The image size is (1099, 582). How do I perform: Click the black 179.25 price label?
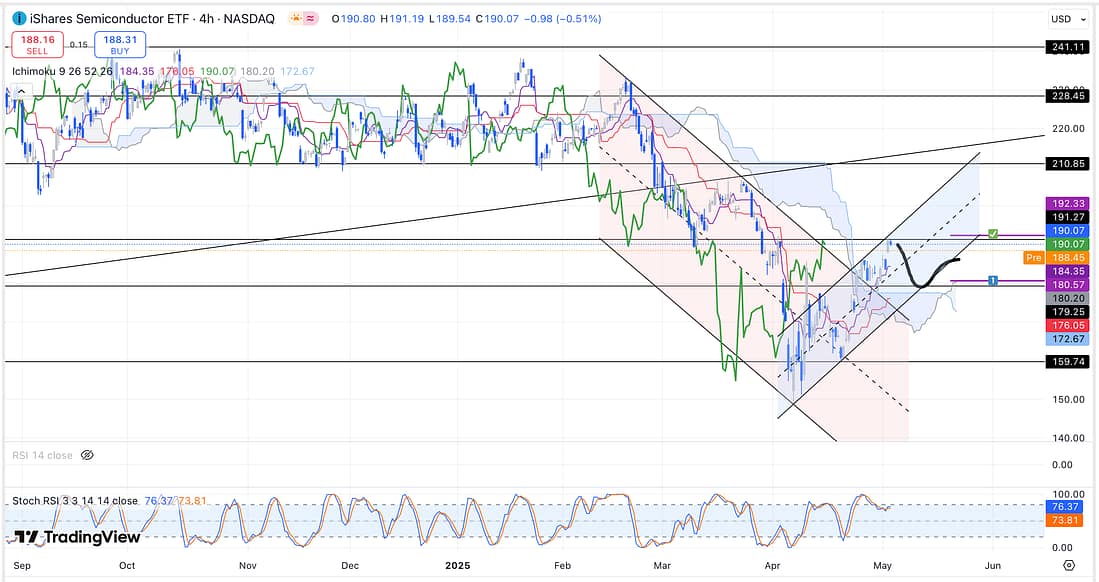1067,312
